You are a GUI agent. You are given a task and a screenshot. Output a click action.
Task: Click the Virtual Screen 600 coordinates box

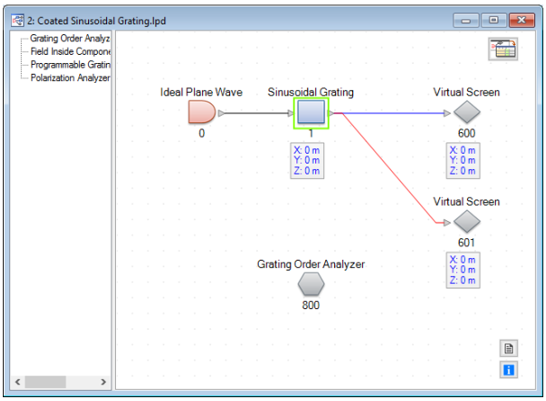463,160
